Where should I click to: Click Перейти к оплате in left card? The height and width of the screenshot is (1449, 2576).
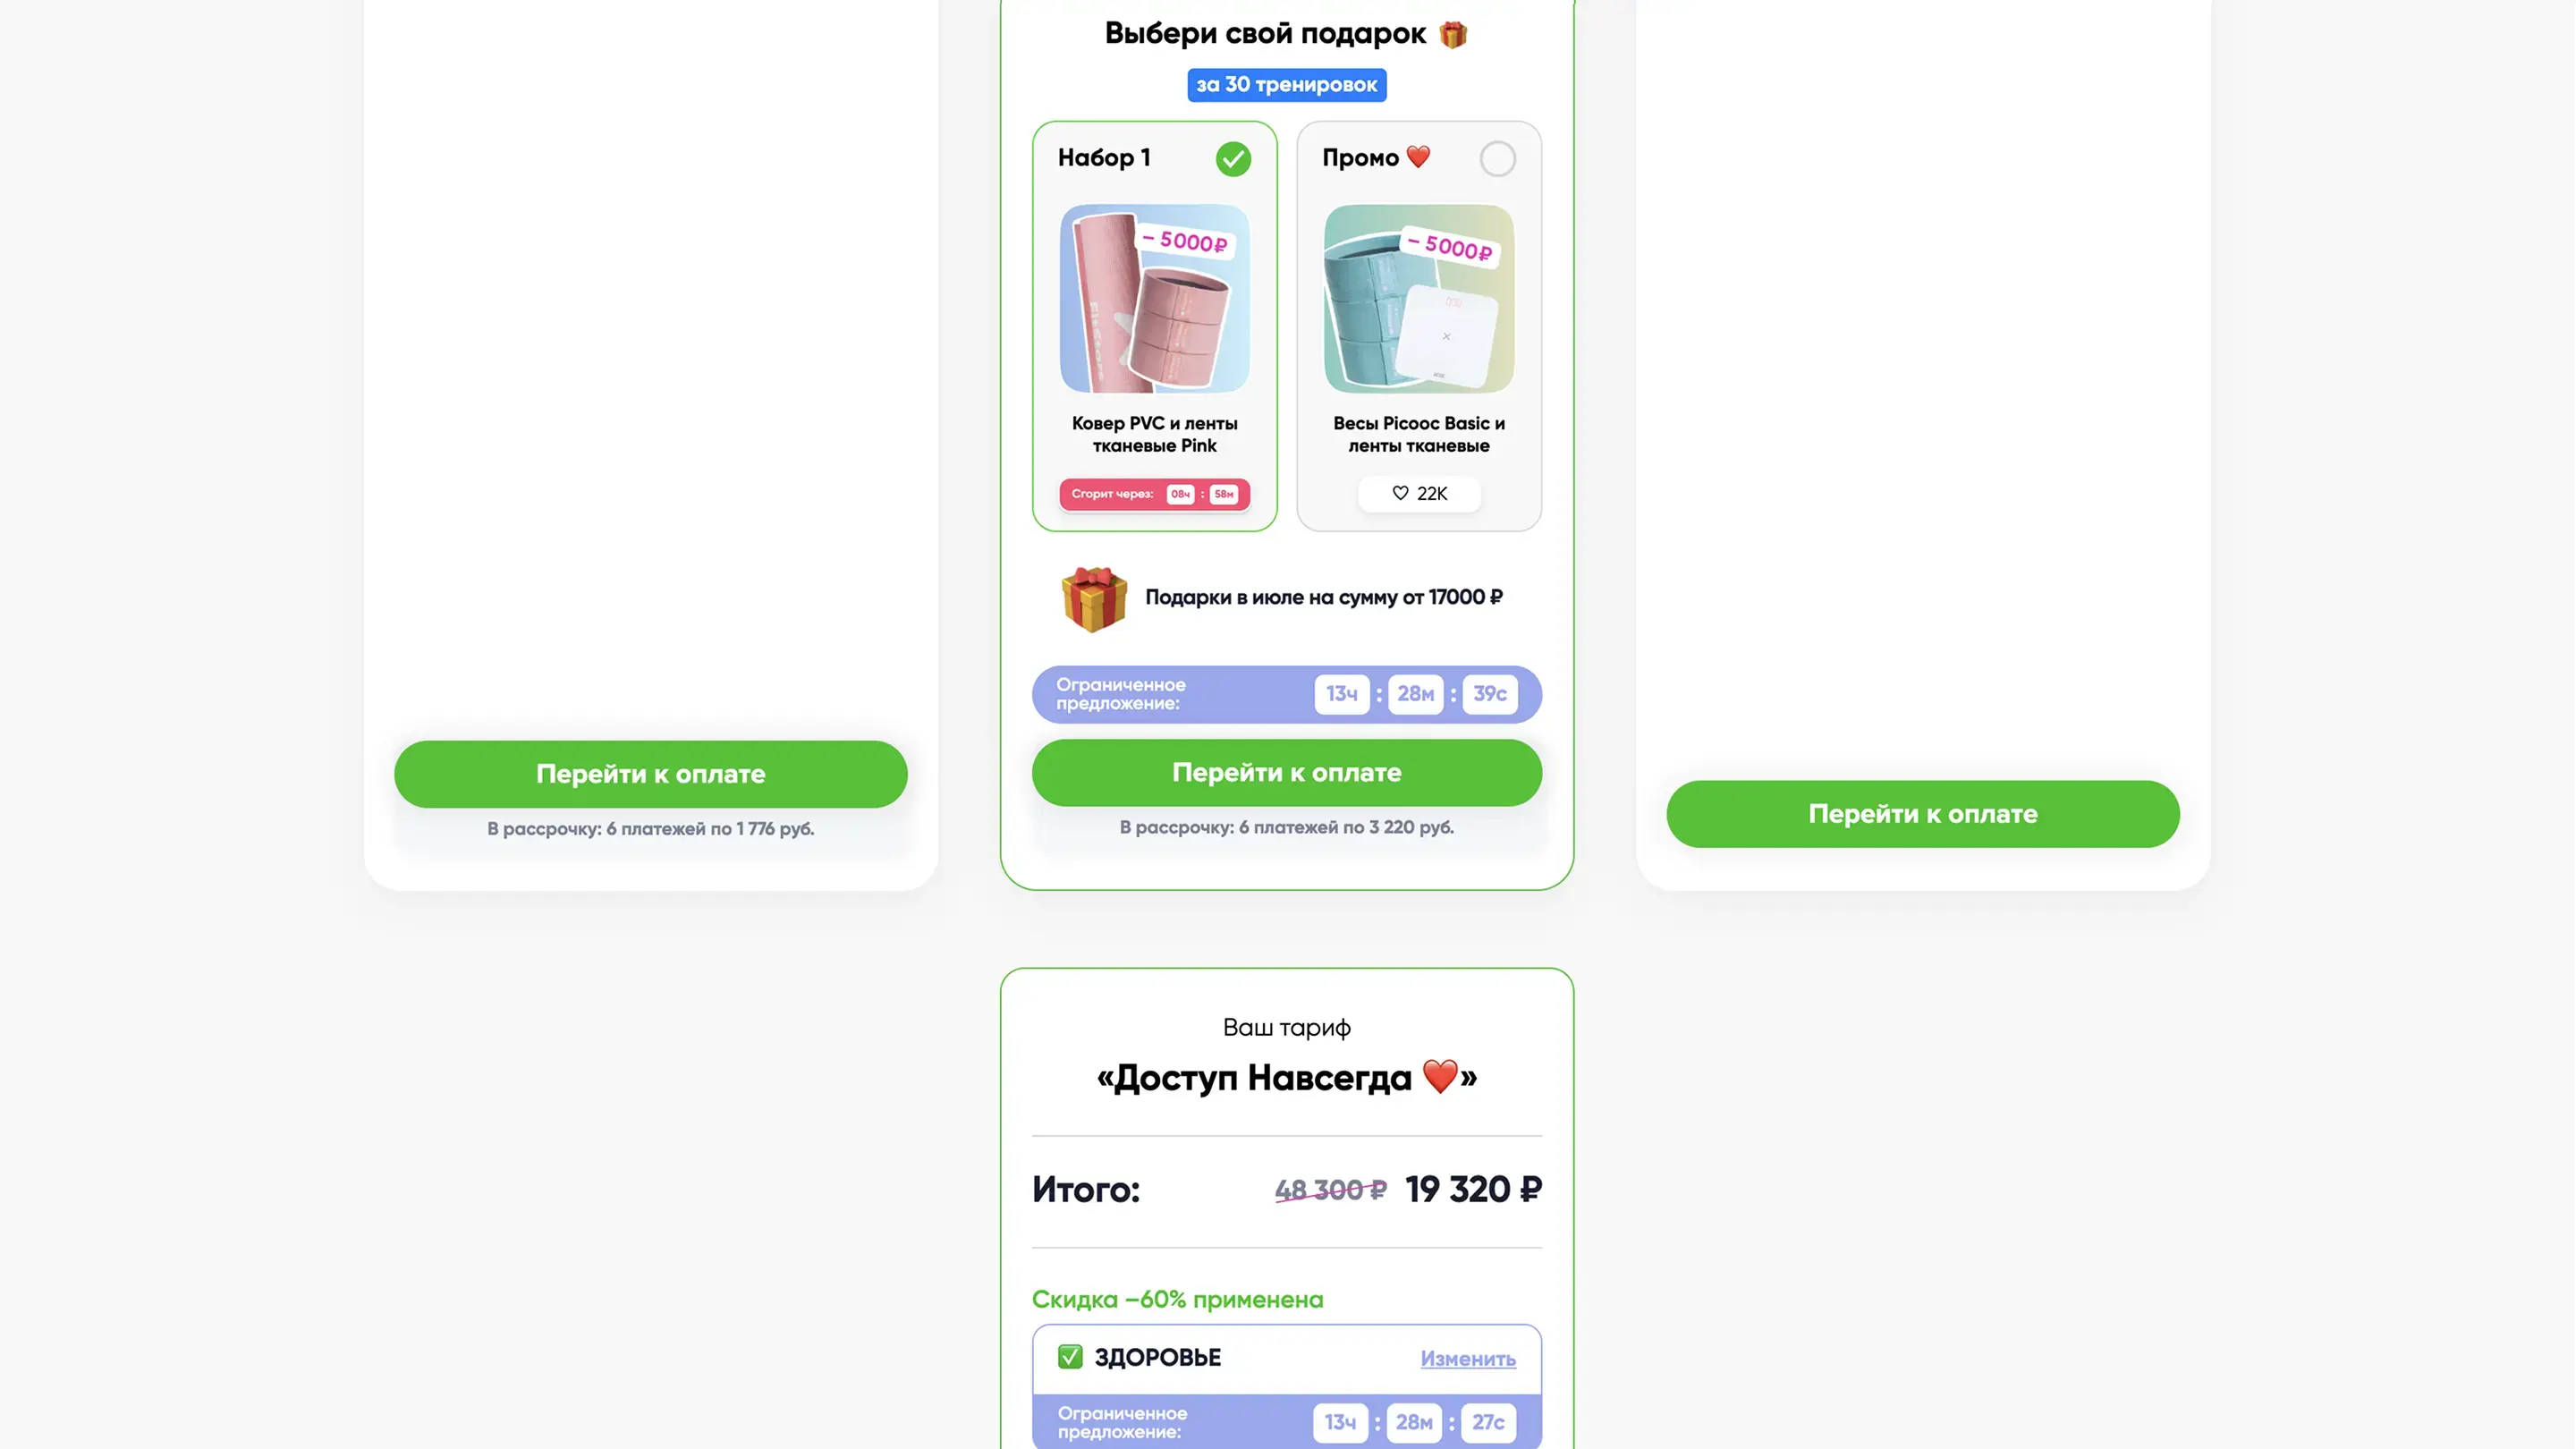pos(650,773)
